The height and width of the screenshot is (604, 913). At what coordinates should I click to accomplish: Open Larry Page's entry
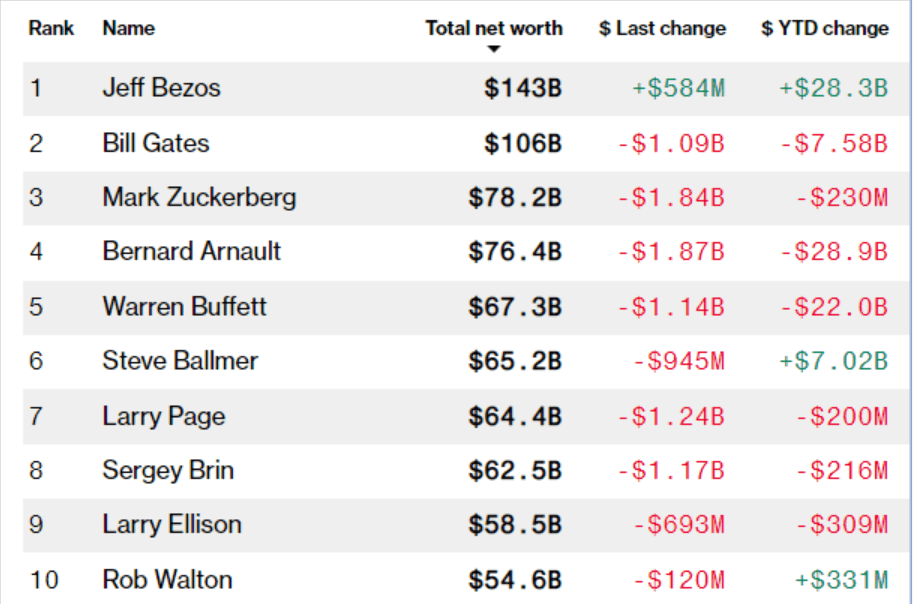point(163,415)
